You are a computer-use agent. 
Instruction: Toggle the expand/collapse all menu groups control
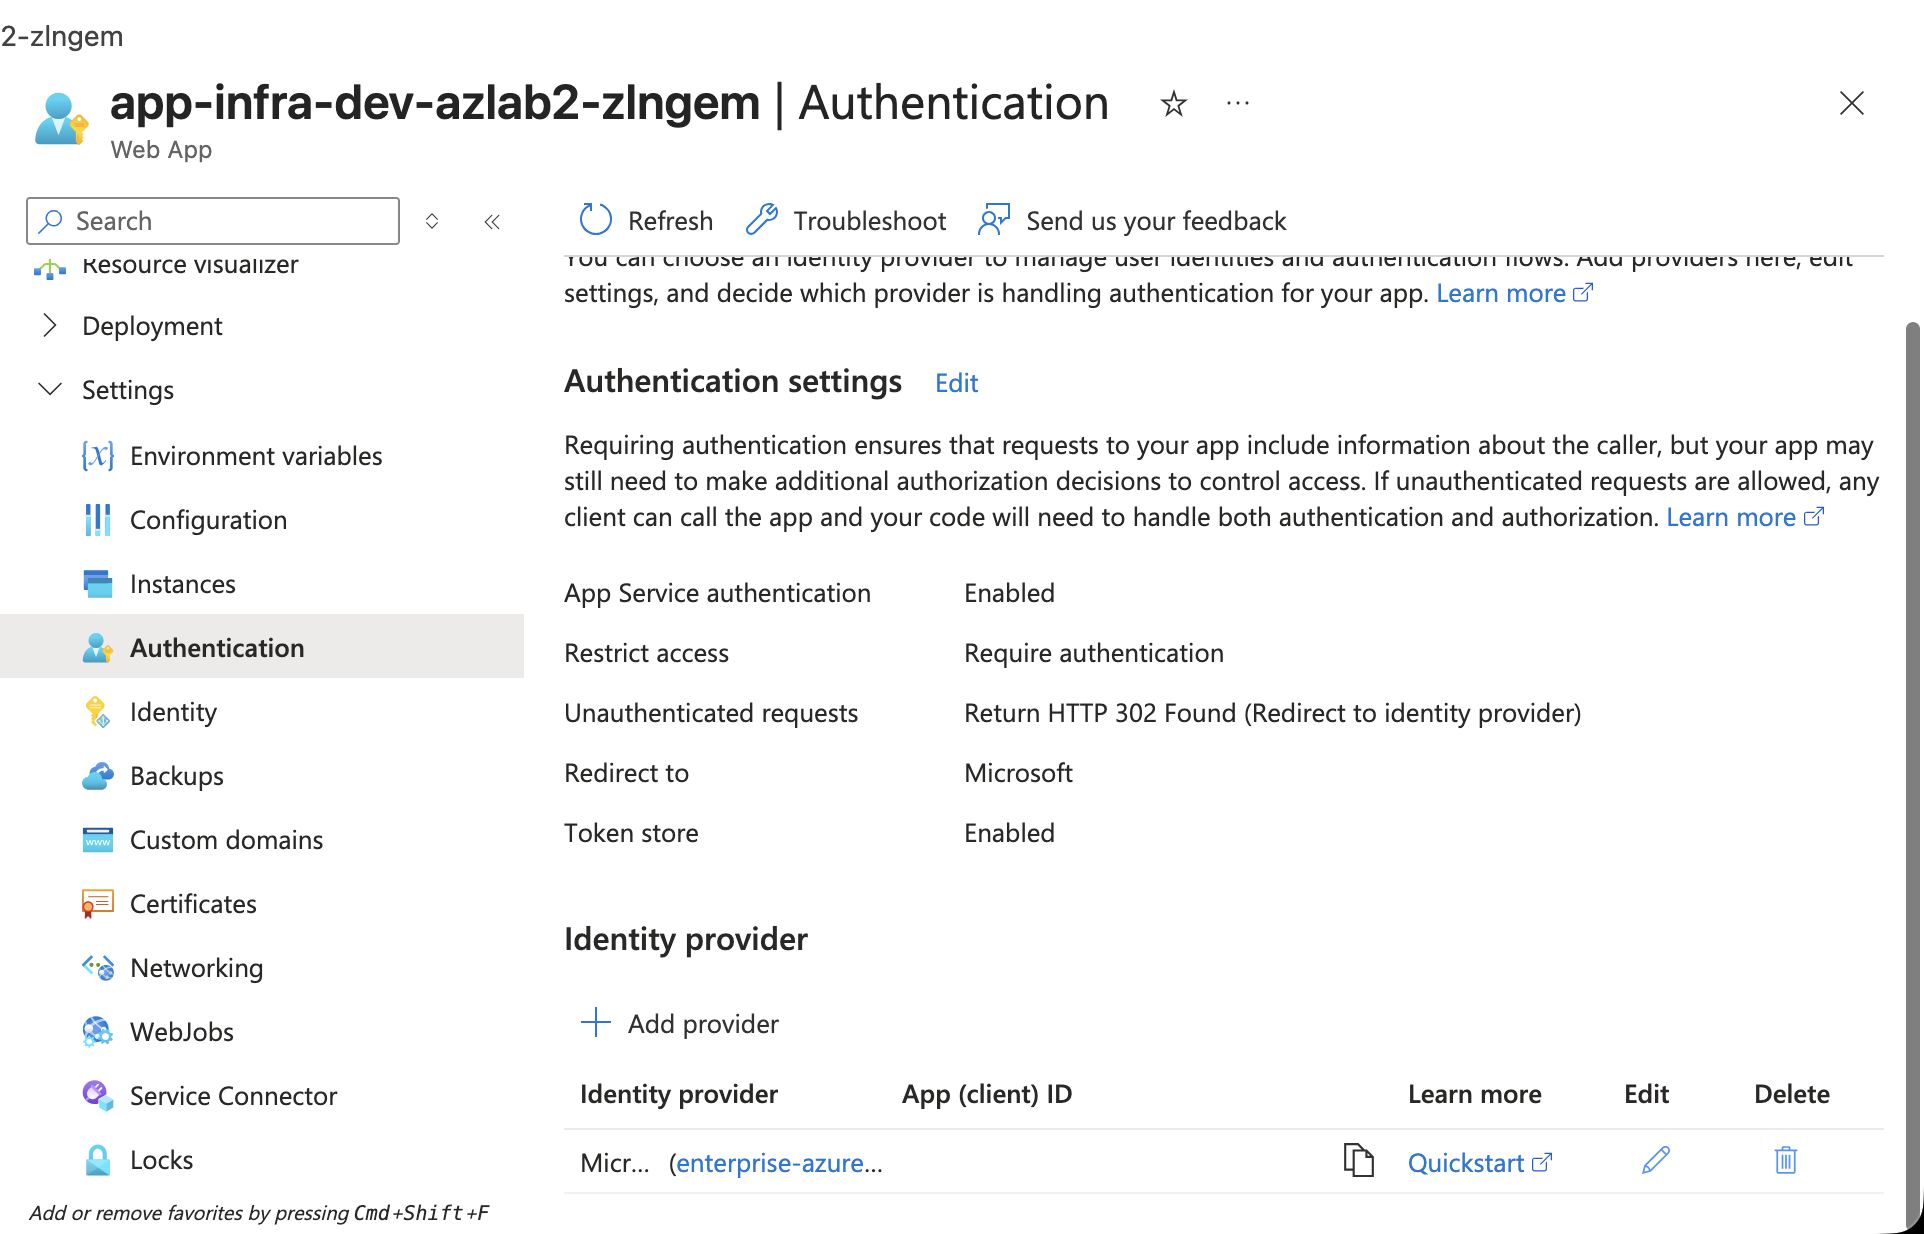[432, 221]
